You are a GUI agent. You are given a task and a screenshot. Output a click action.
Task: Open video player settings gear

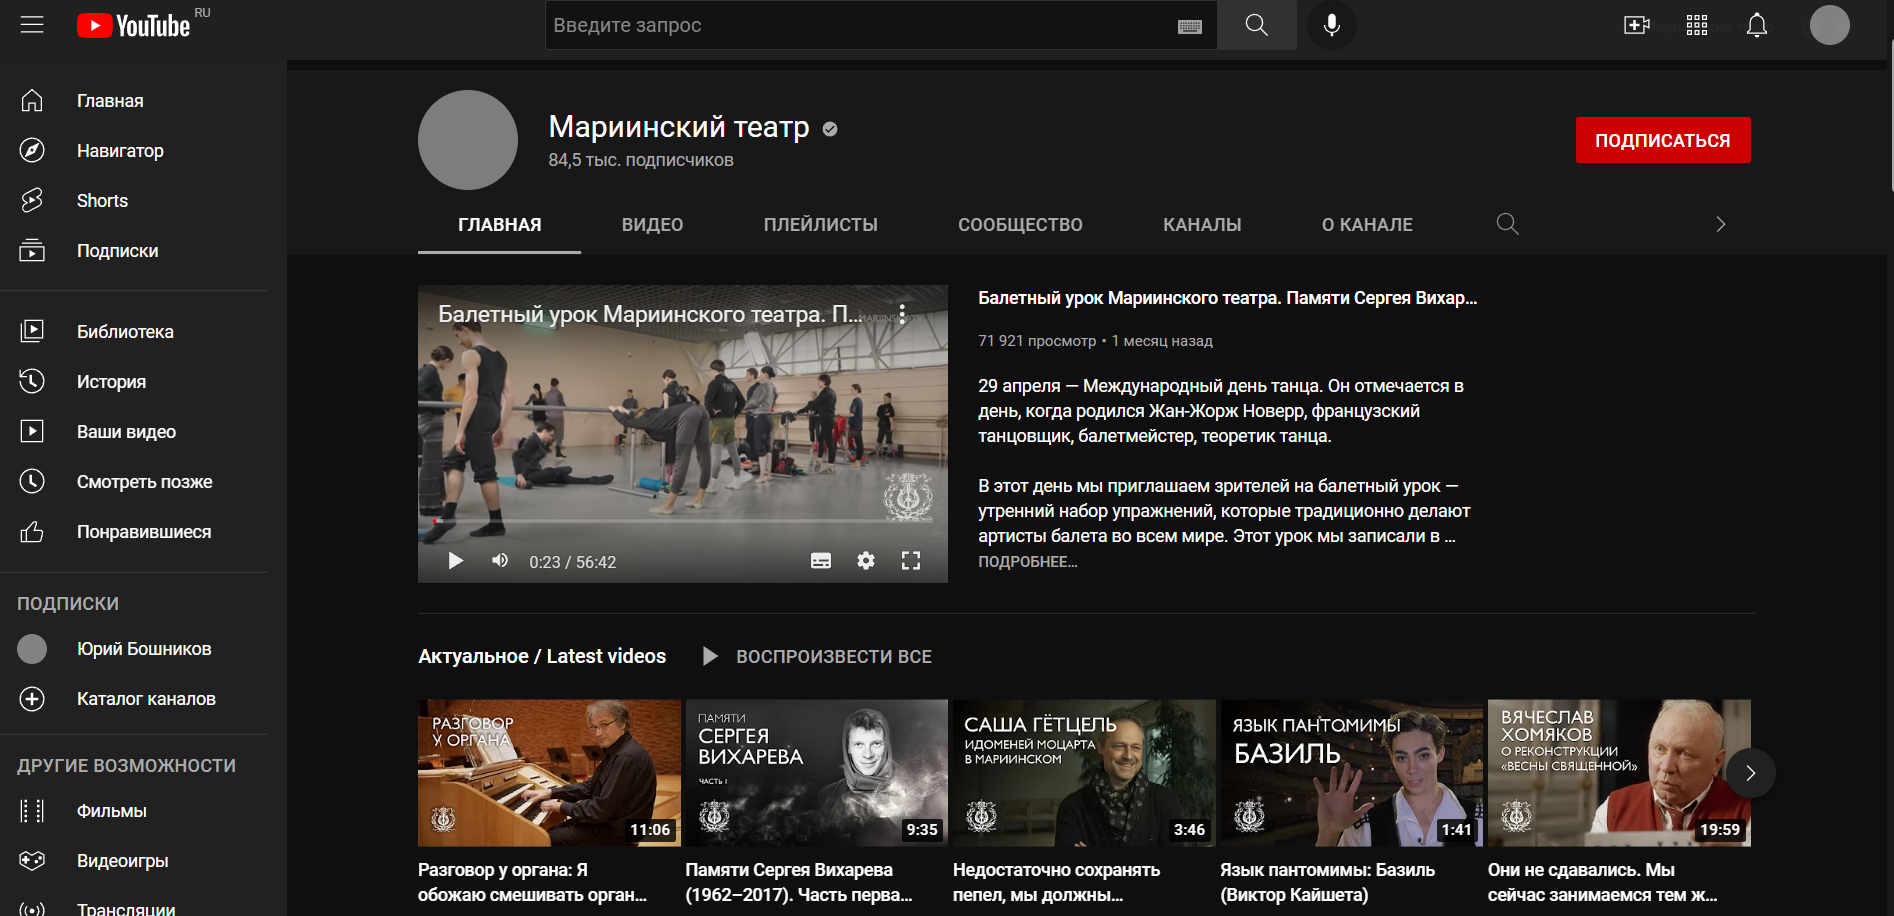[866, 561]
